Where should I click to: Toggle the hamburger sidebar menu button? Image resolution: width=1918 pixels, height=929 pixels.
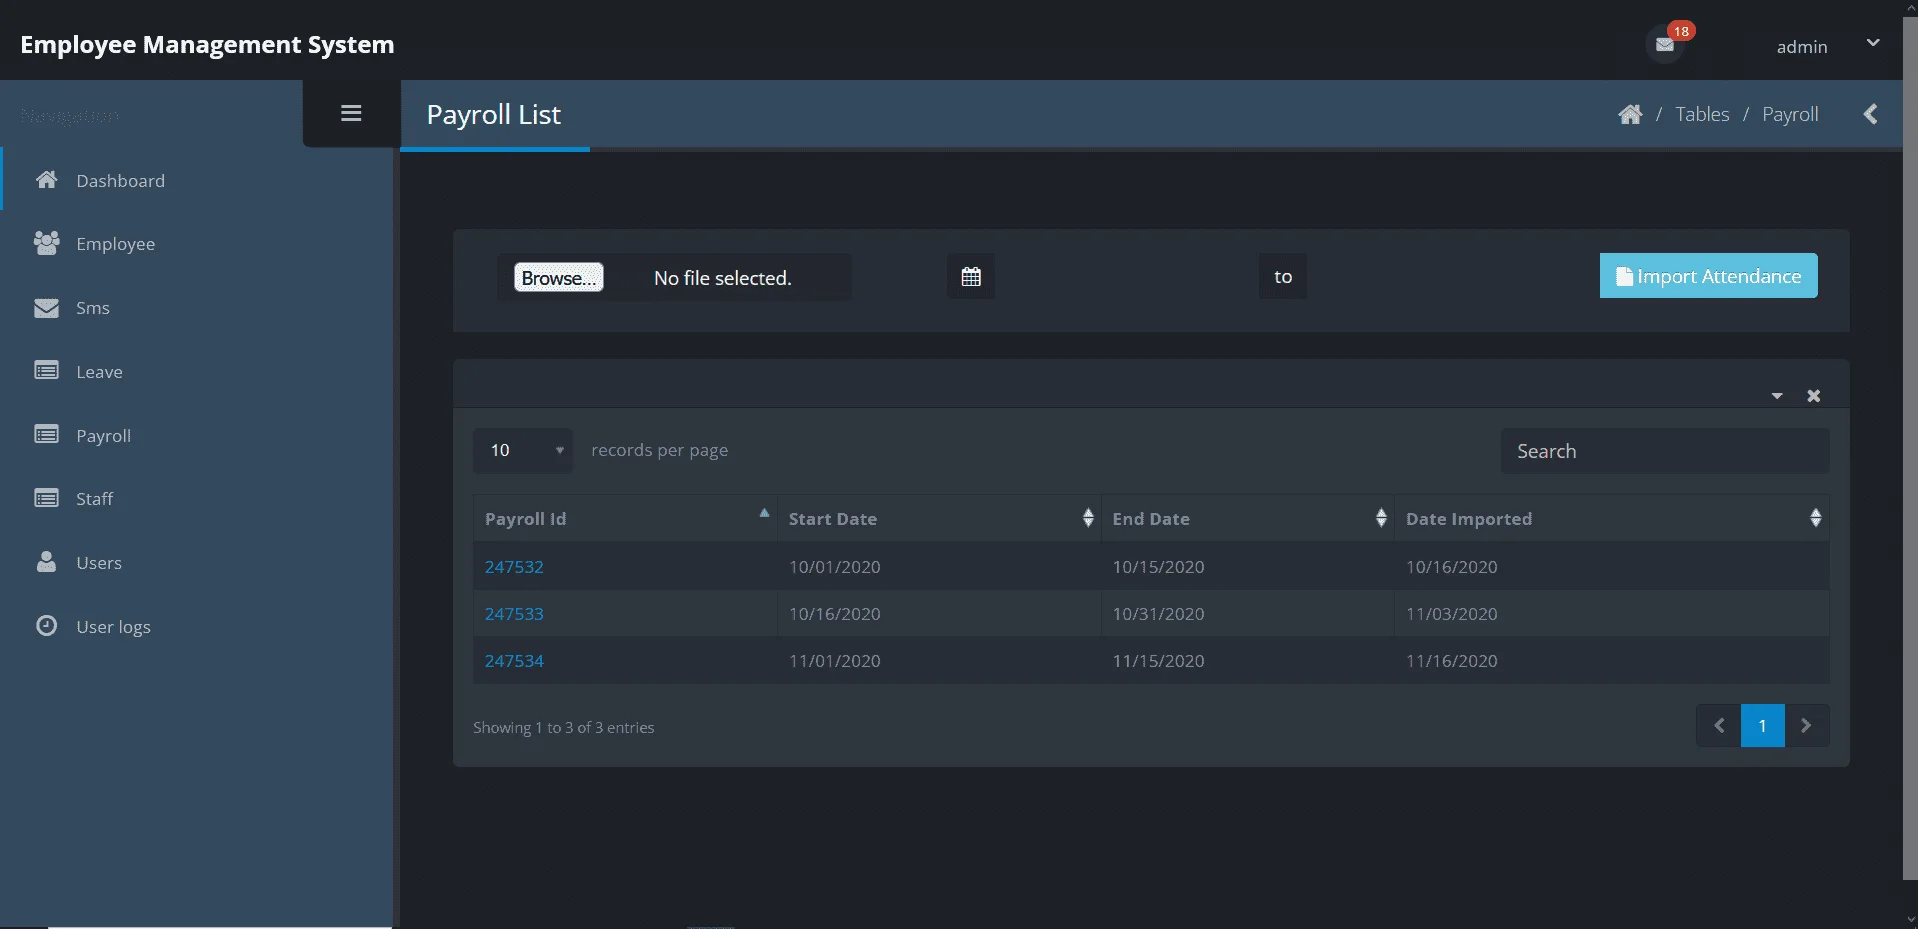tap(351, 113)
